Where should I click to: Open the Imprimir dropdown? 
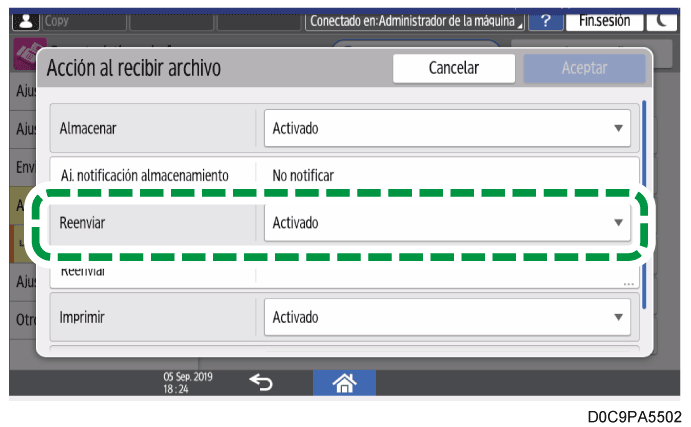[x=450, y=317]
